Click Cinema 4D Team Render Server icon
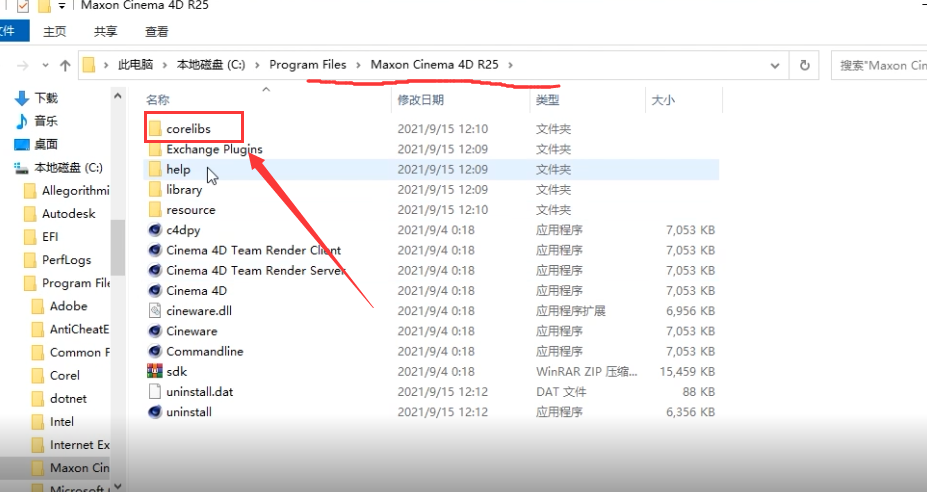927x492 pixels. (x=155, y=270)
